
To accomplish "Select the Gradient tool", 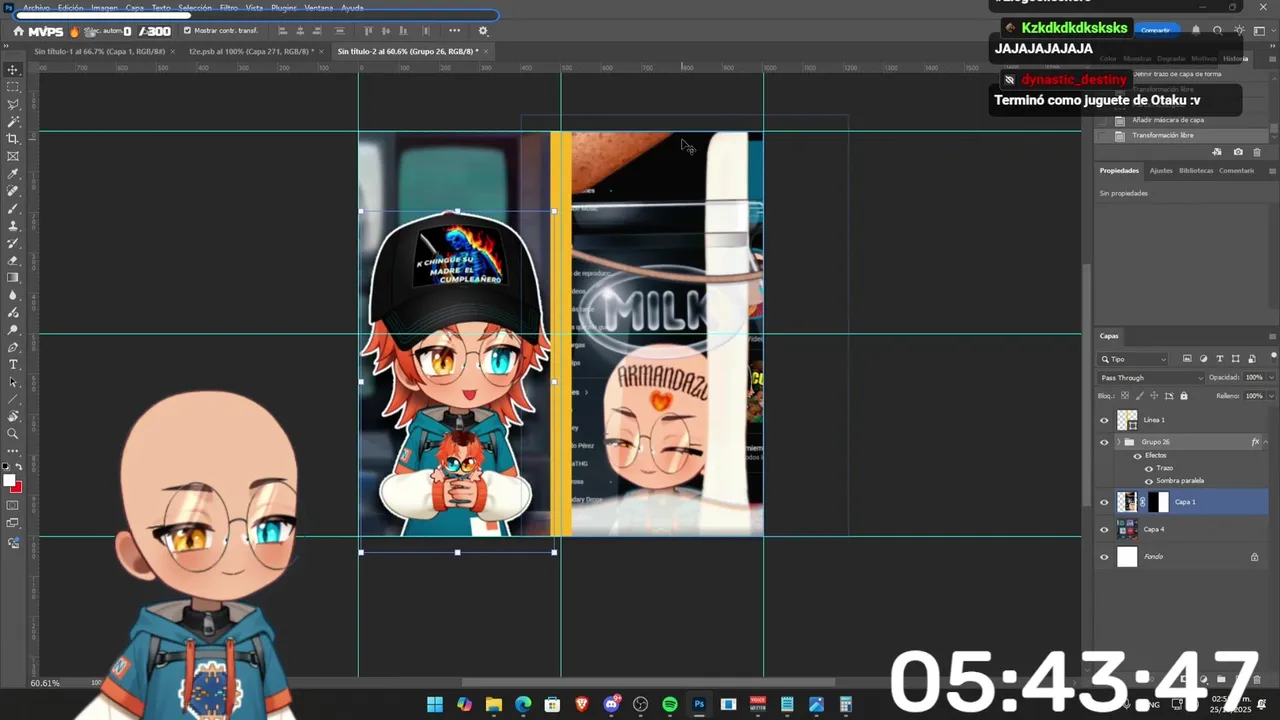I will coord(13,278).
